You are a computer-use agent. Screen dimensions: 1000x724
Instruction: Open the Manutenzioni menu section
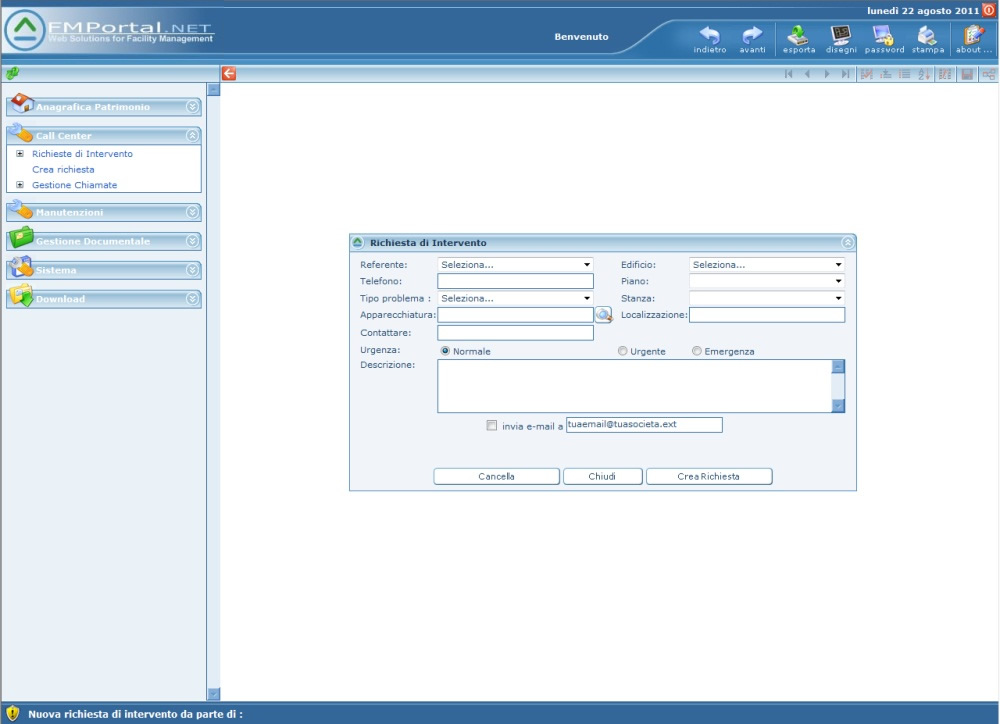[104, 212]
